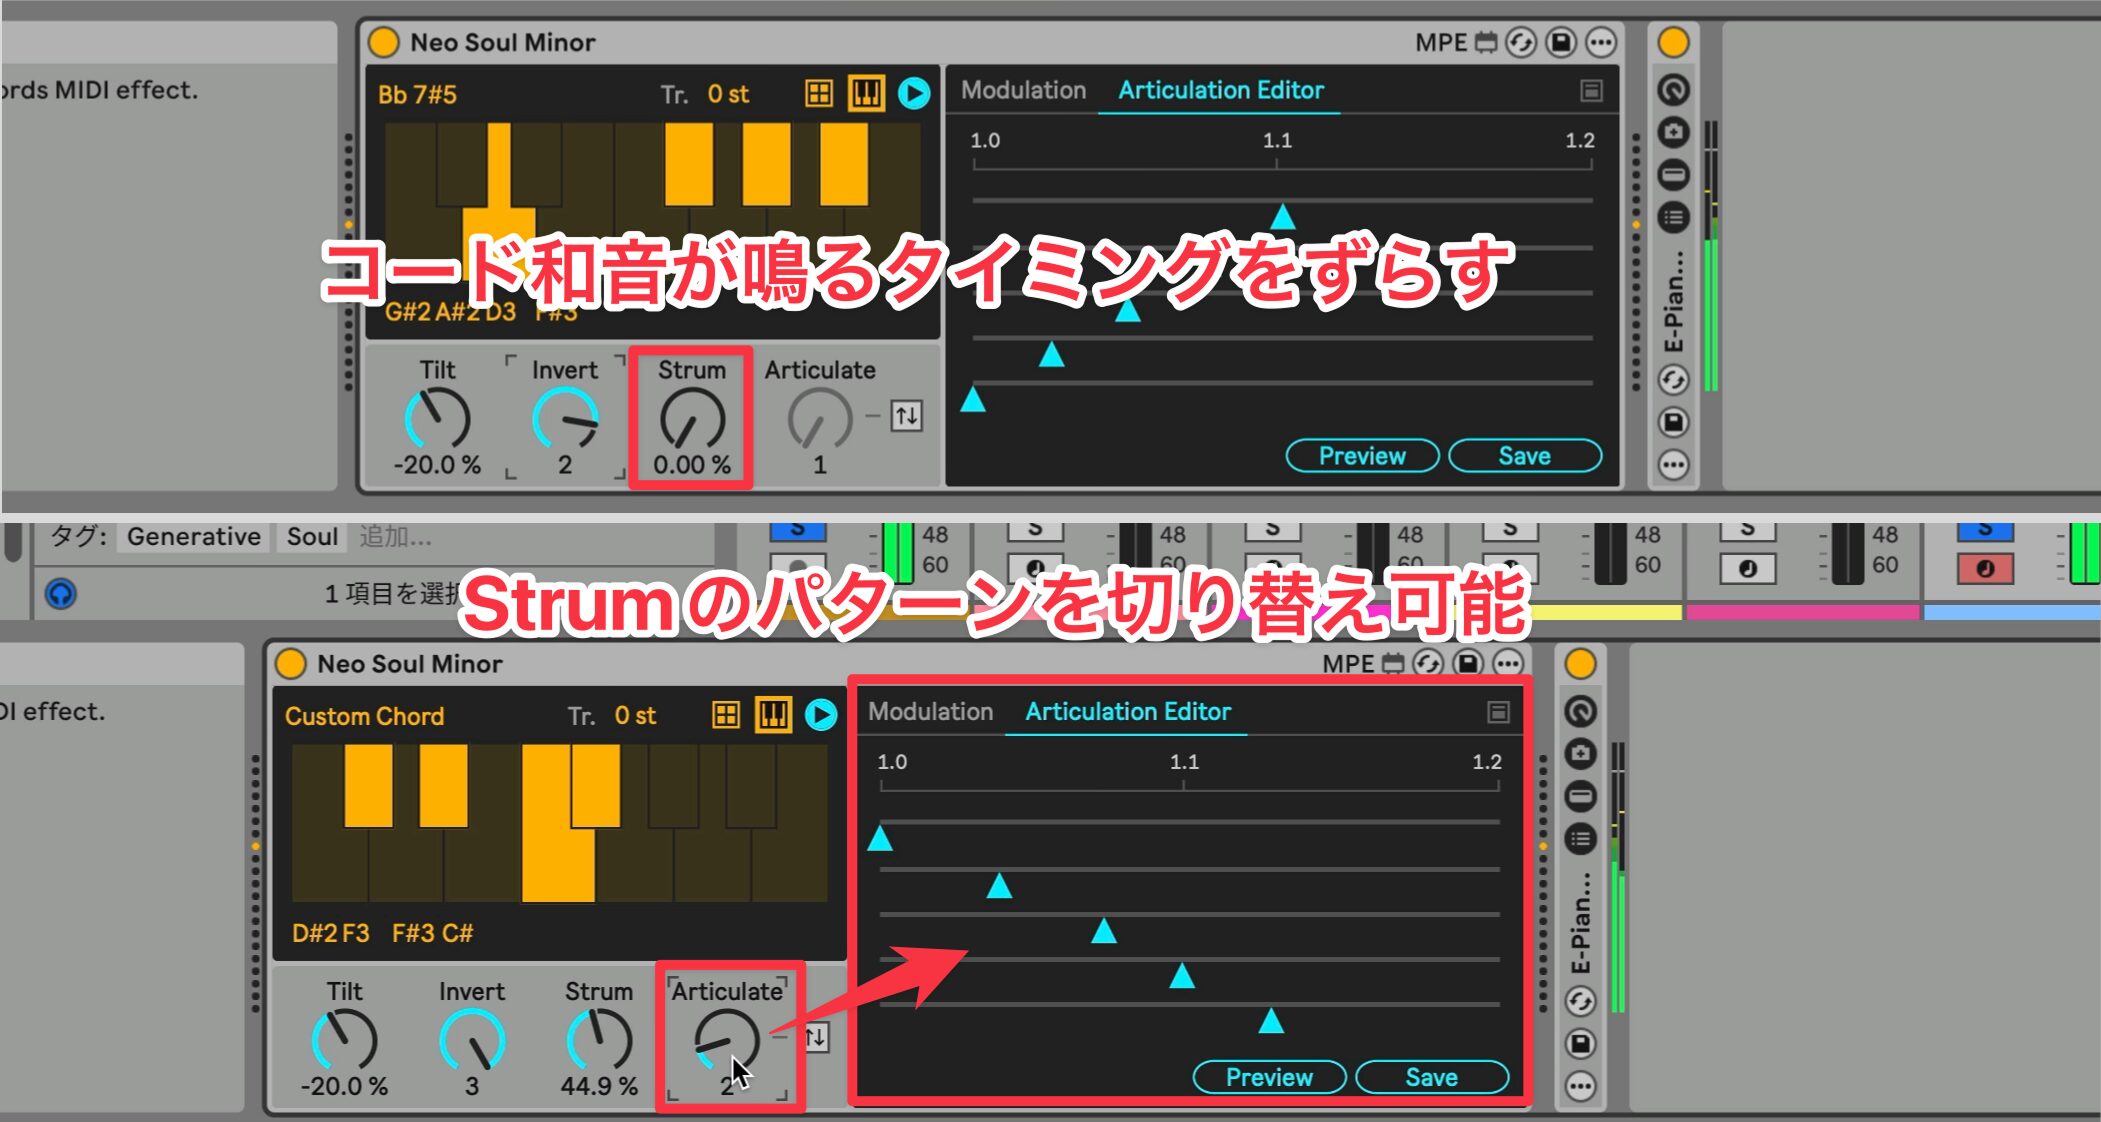Click the chain list icon on the upper E-Pian strip
This screenshot has height=1122, width=2101.
(1673, 217)
